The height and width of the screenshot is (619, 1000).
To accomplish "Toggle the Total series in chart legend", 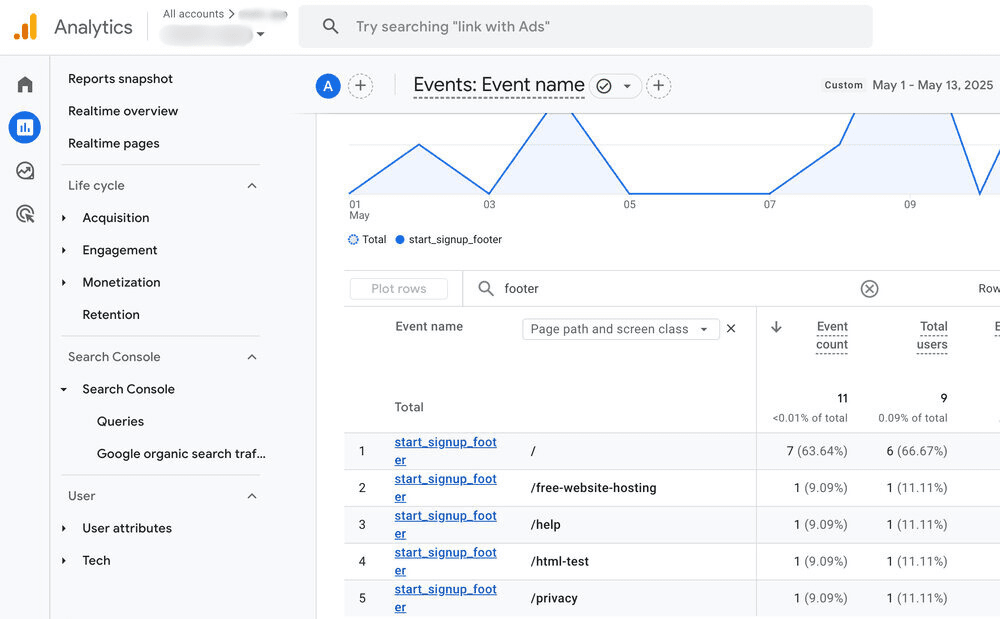I will pos(367,240).
